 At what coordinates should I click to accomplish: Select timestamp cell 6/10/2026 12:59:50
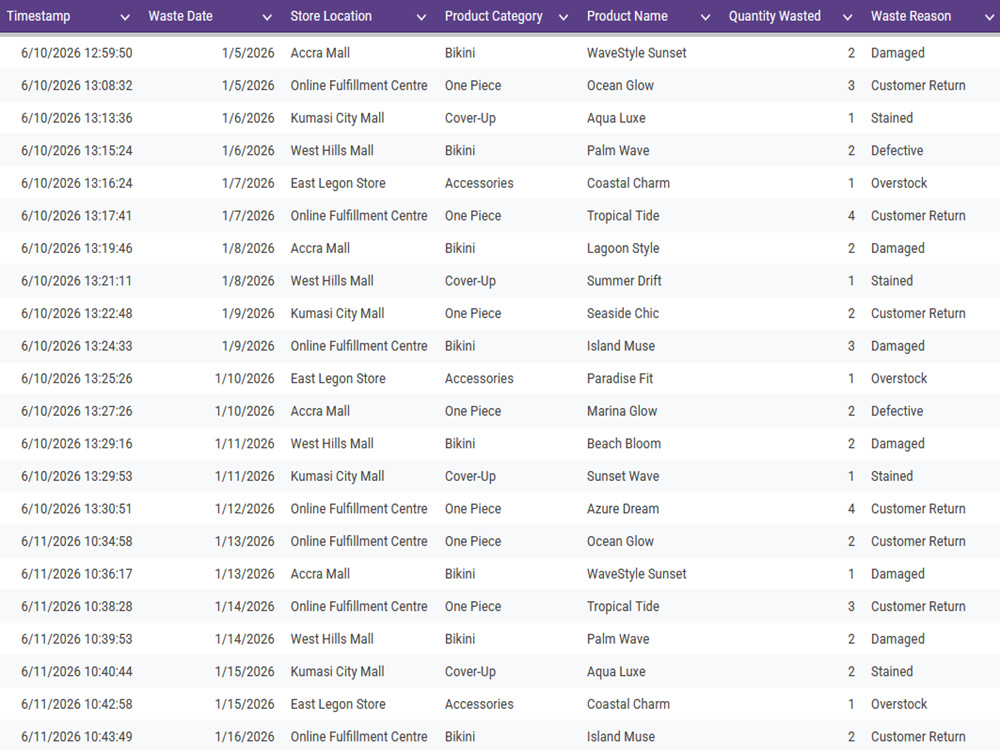[77, 53]
